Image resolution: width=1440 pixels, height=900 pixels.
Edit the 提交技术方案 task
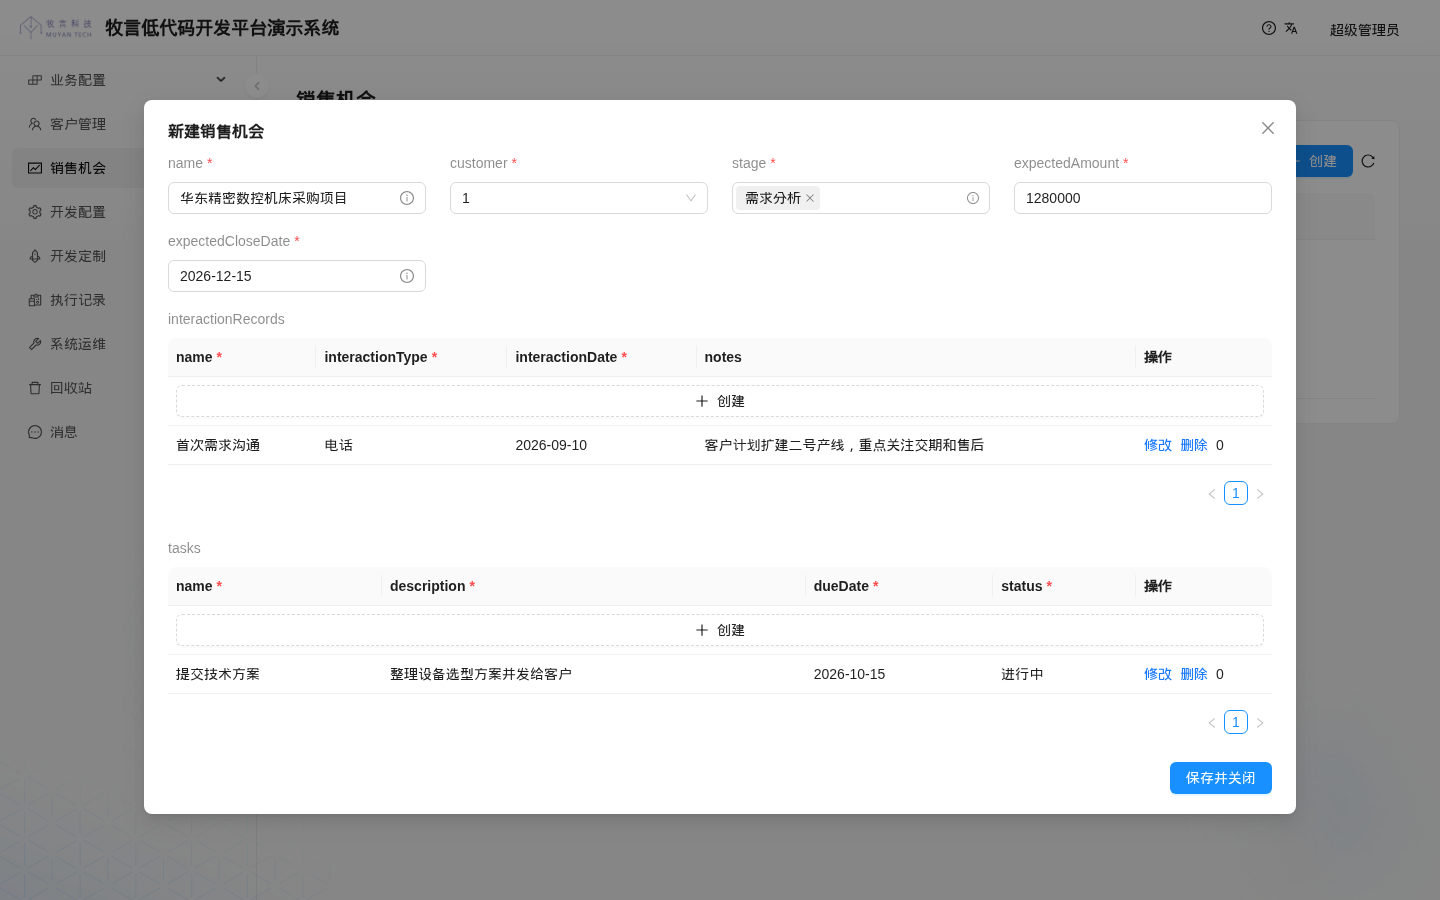[1158, 674]
